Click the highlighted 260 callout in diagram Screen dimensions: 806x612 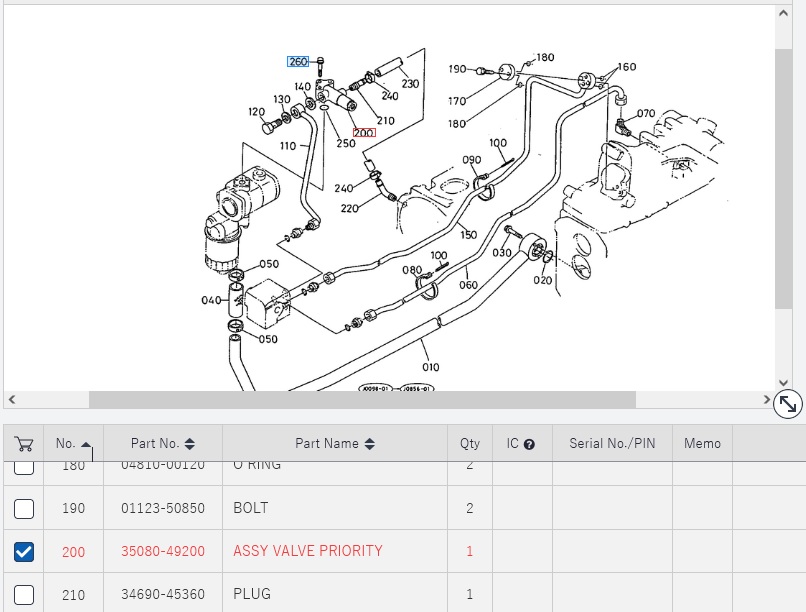(298, 62)
